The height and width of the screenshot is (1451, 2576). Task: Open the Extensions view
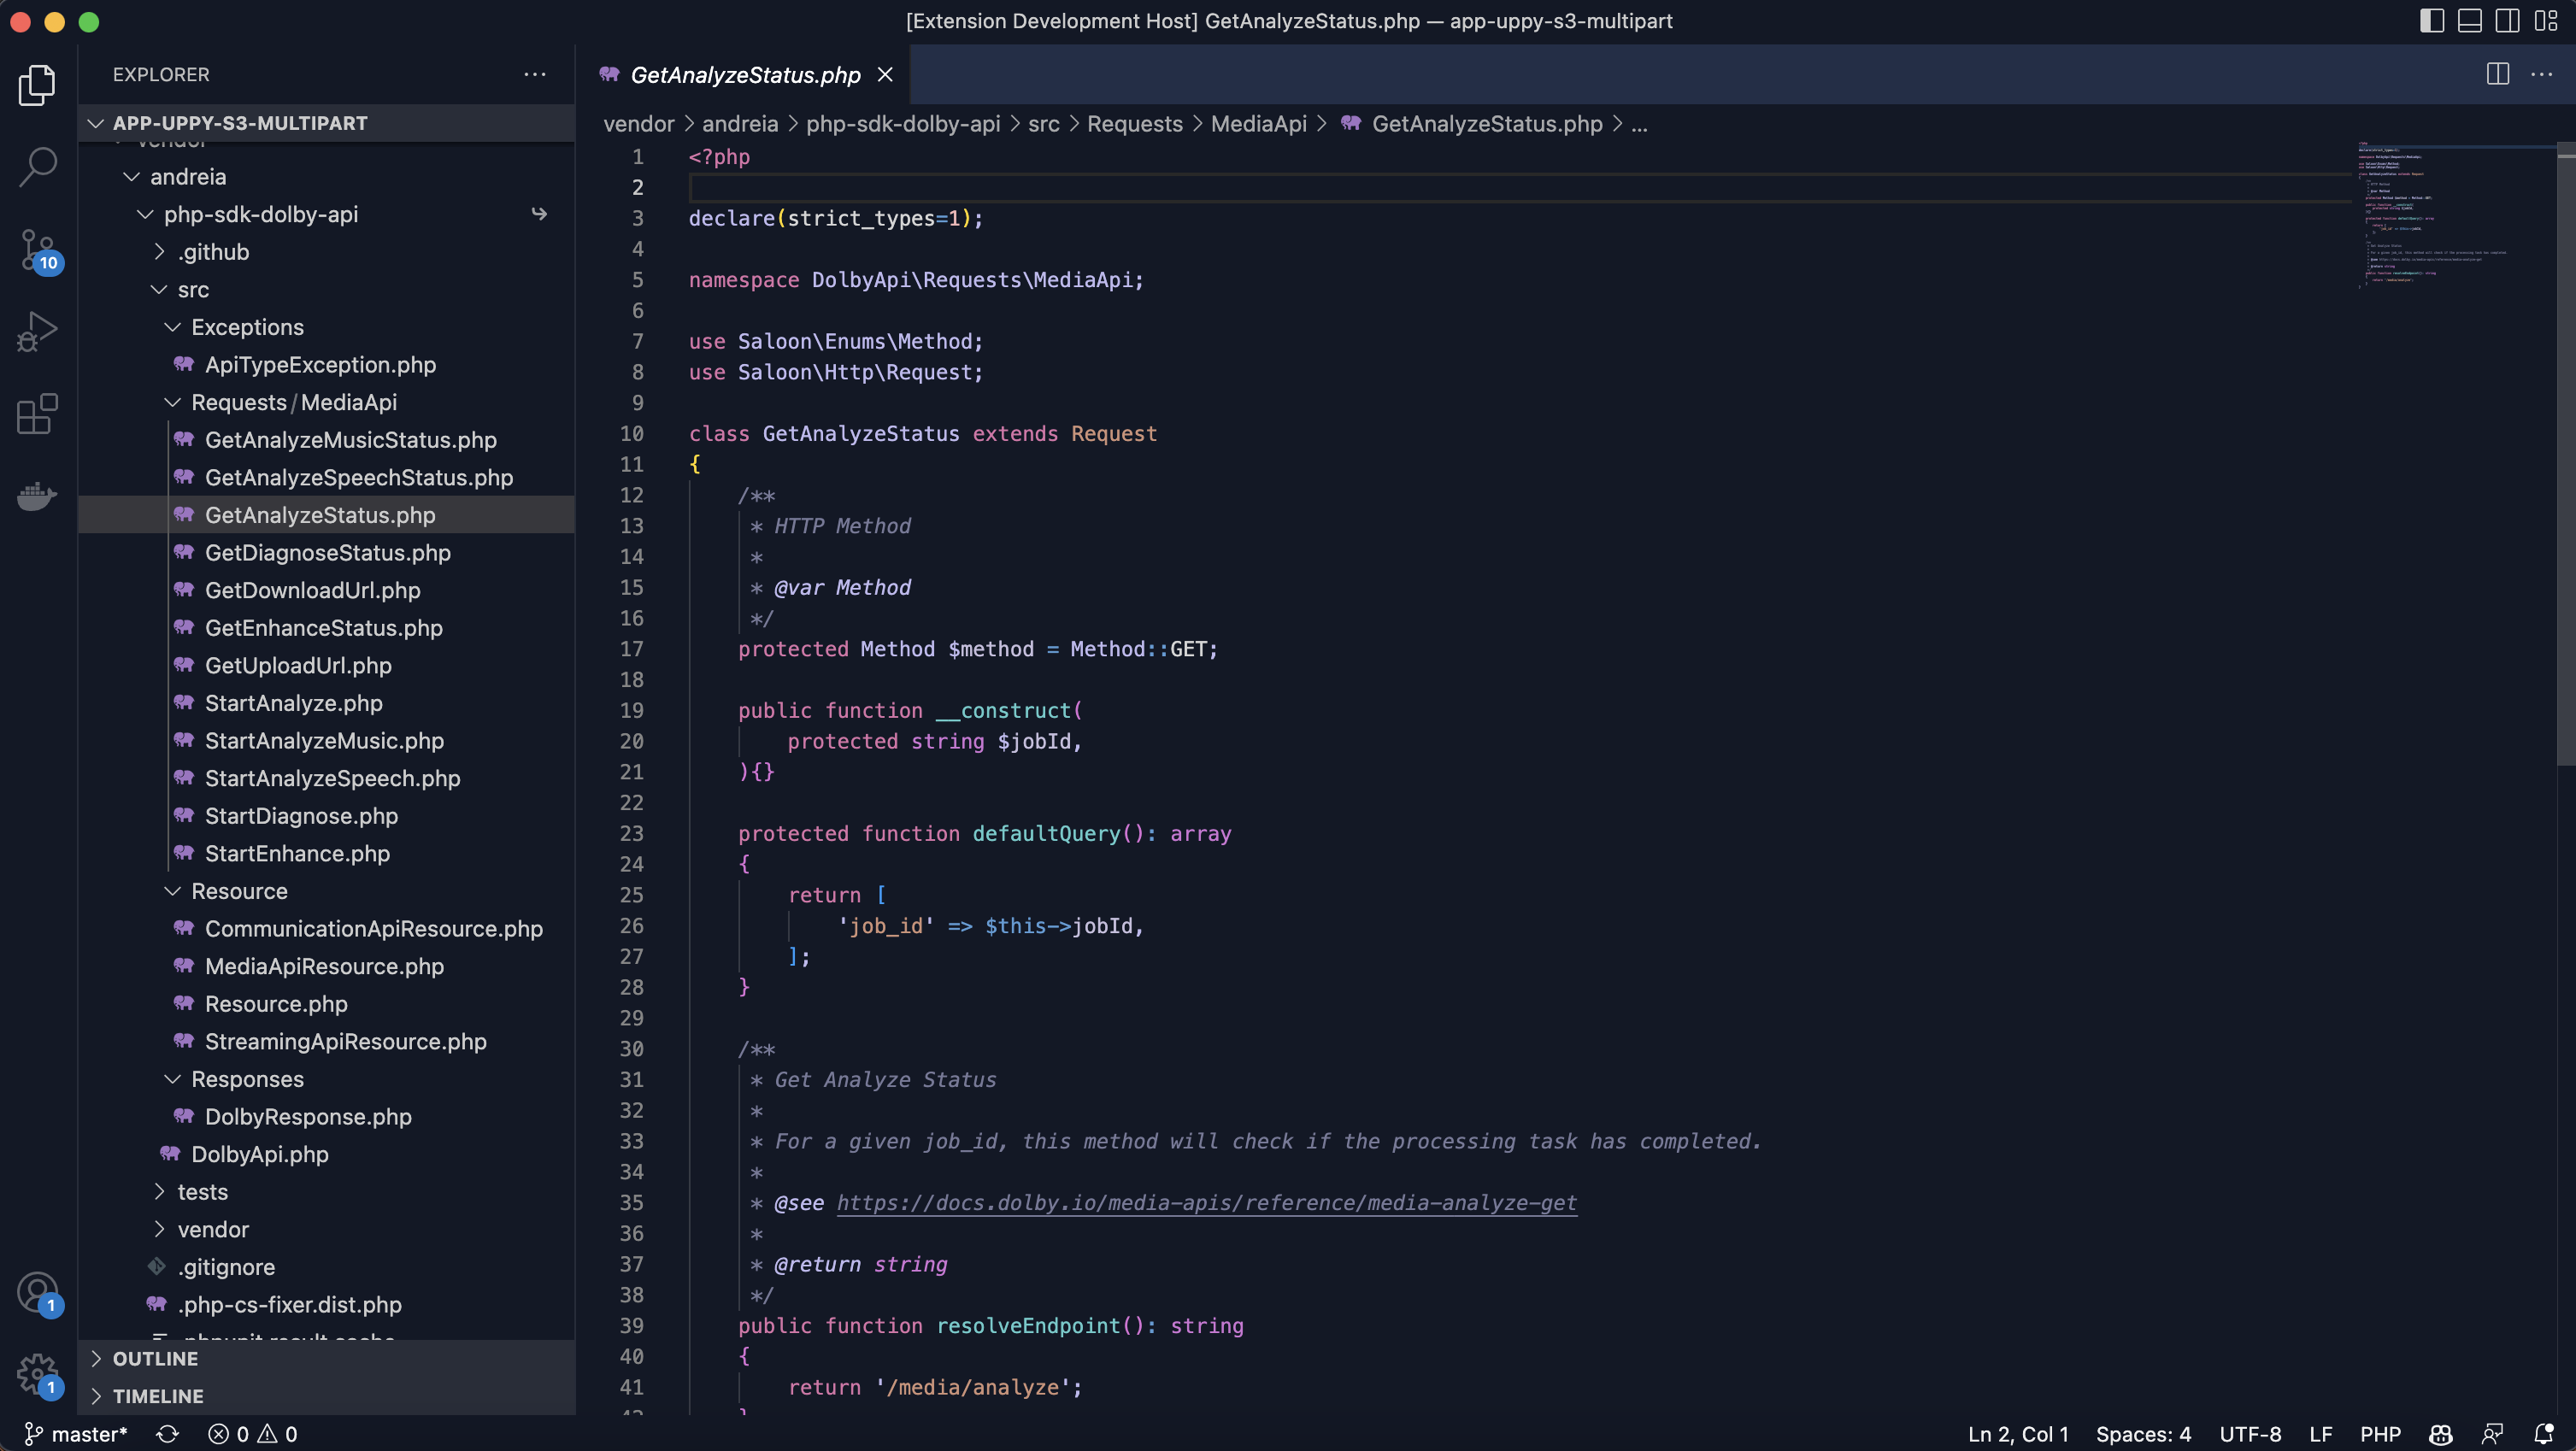38,413
